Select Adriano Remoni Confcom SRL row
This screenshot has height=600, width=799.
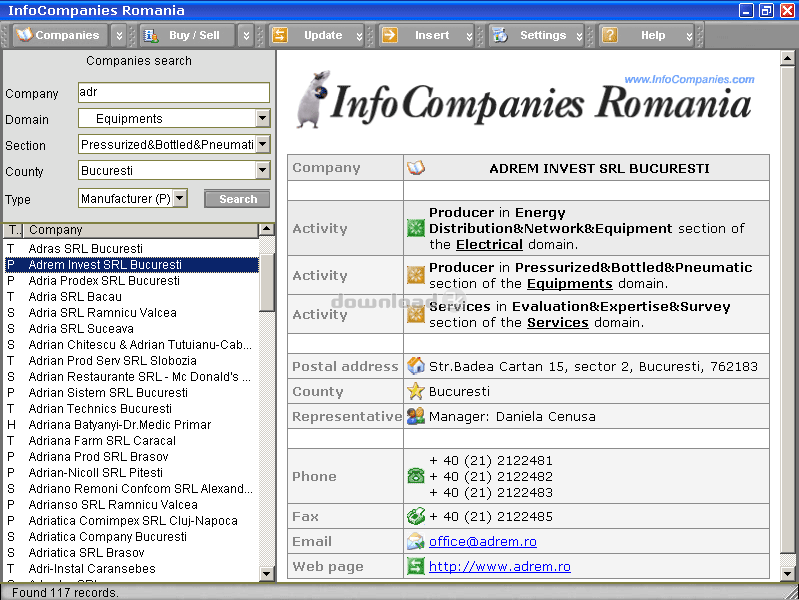coord(131,488)
